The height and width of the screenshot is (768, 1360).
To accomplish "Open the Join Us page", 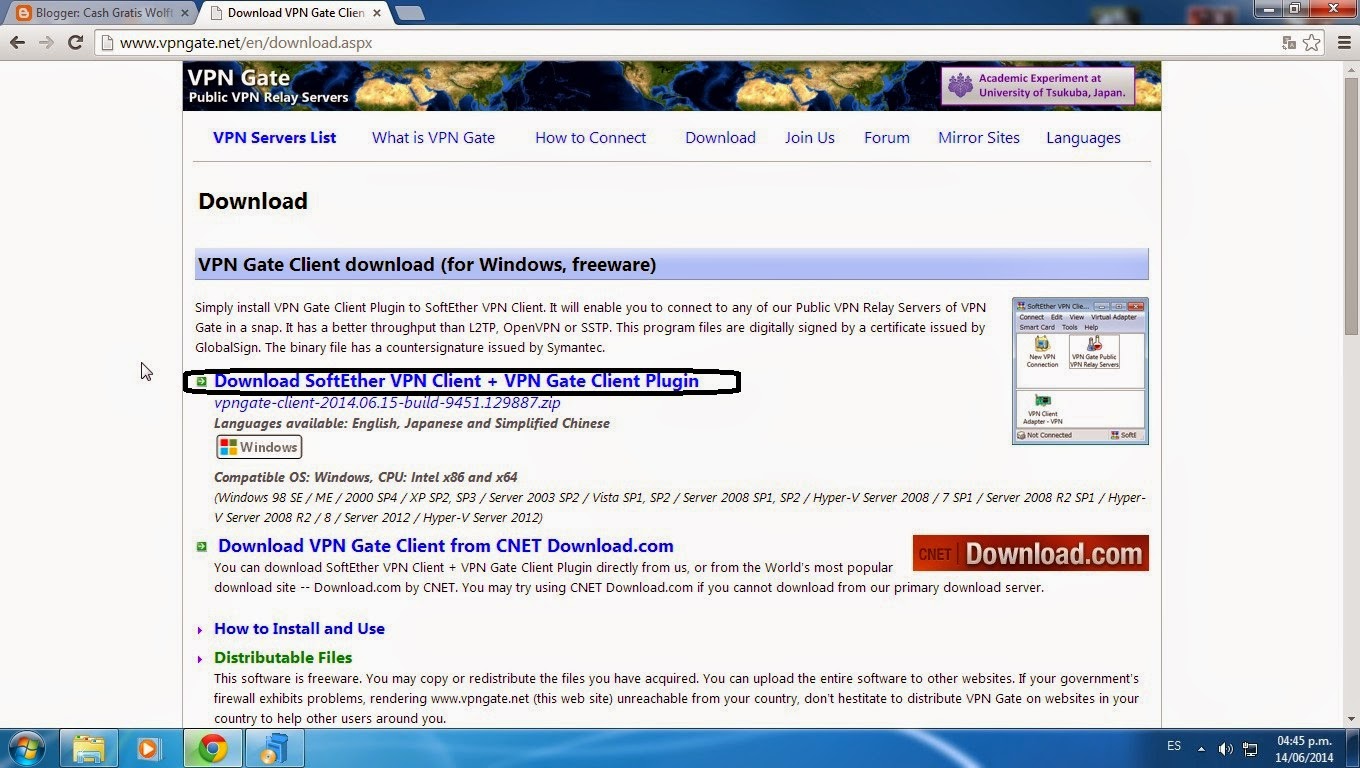I will (809, 138).
